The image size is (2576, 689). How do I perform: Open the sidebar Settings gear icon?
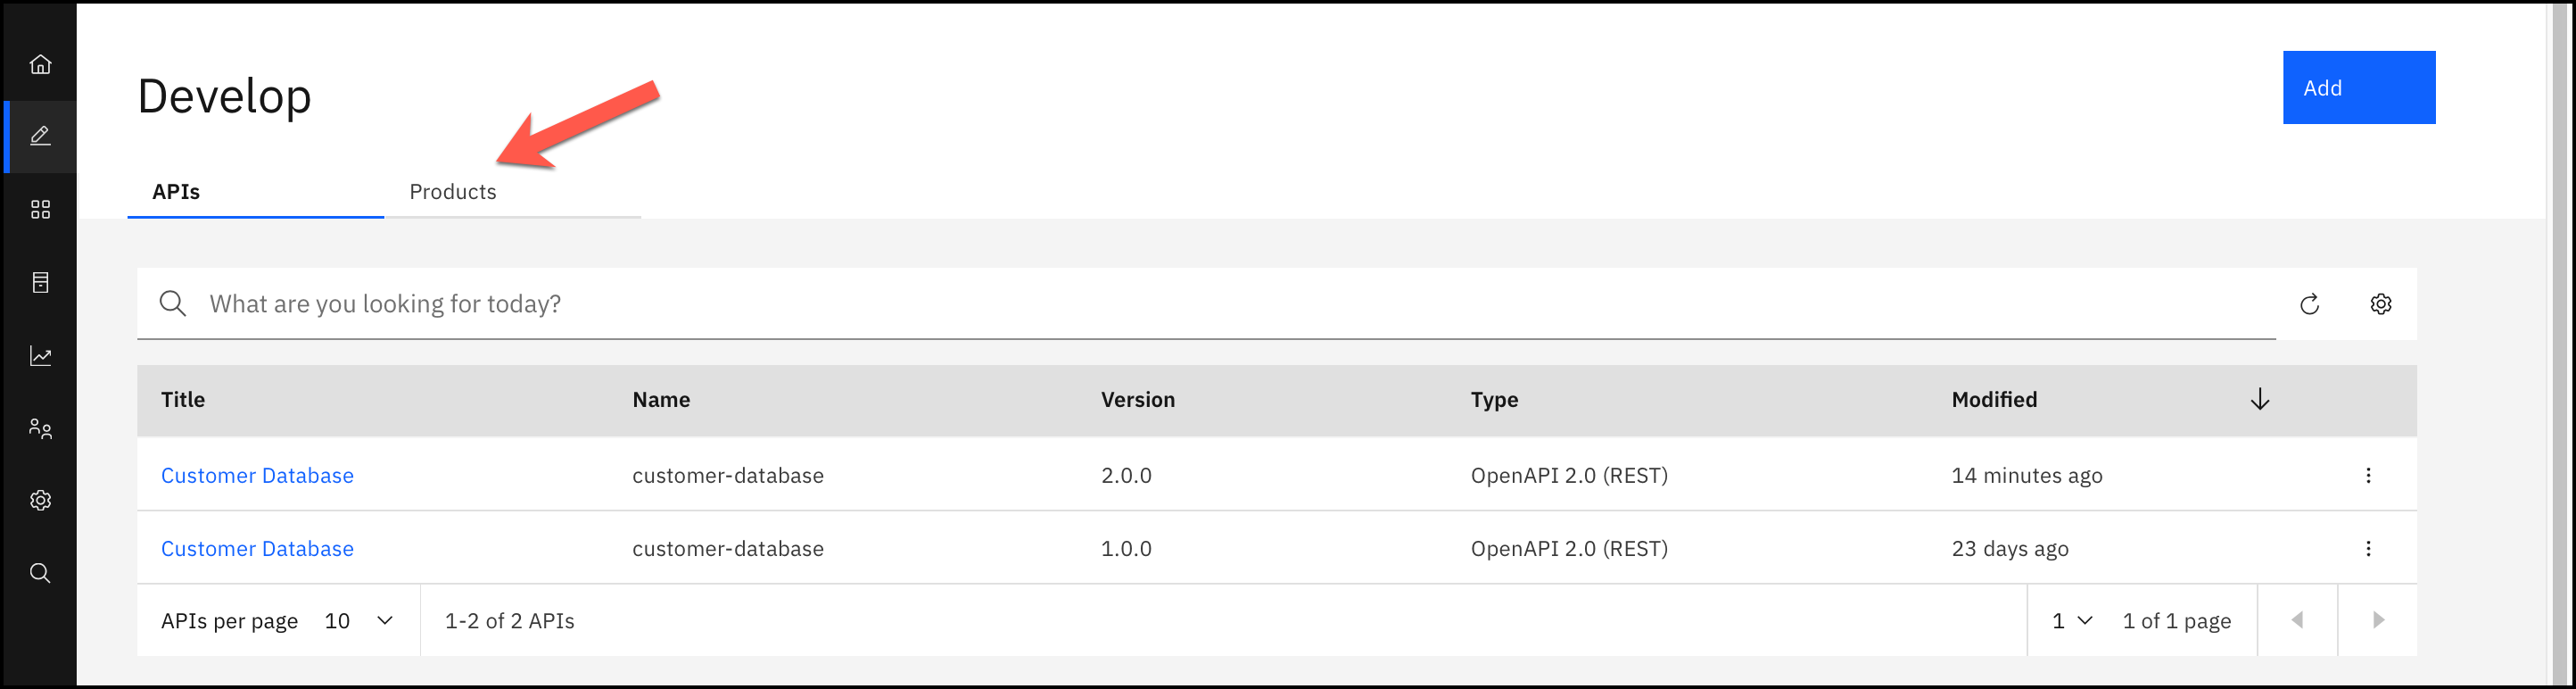(x=40, y=500)
